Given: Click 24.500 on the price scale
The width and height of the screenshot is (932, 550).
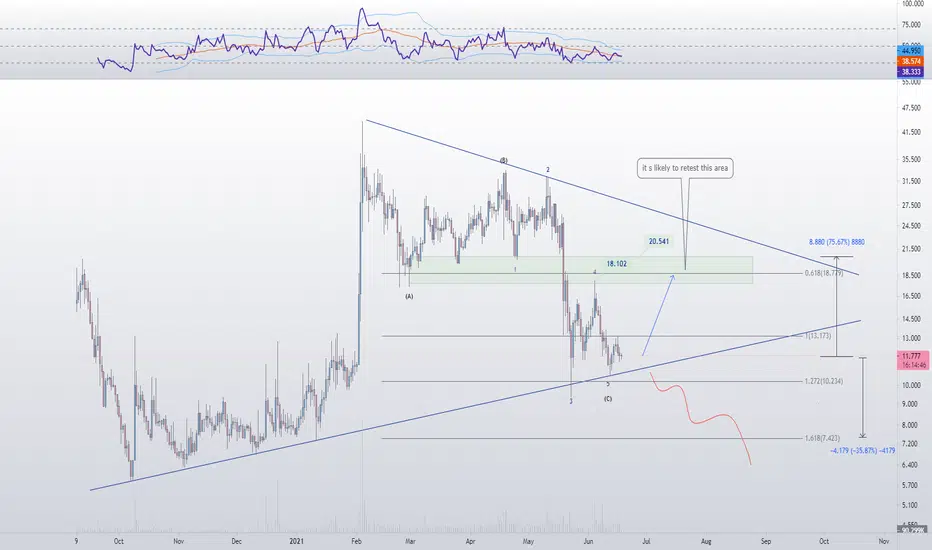Looking at the screenshot, I should (911, 226).
